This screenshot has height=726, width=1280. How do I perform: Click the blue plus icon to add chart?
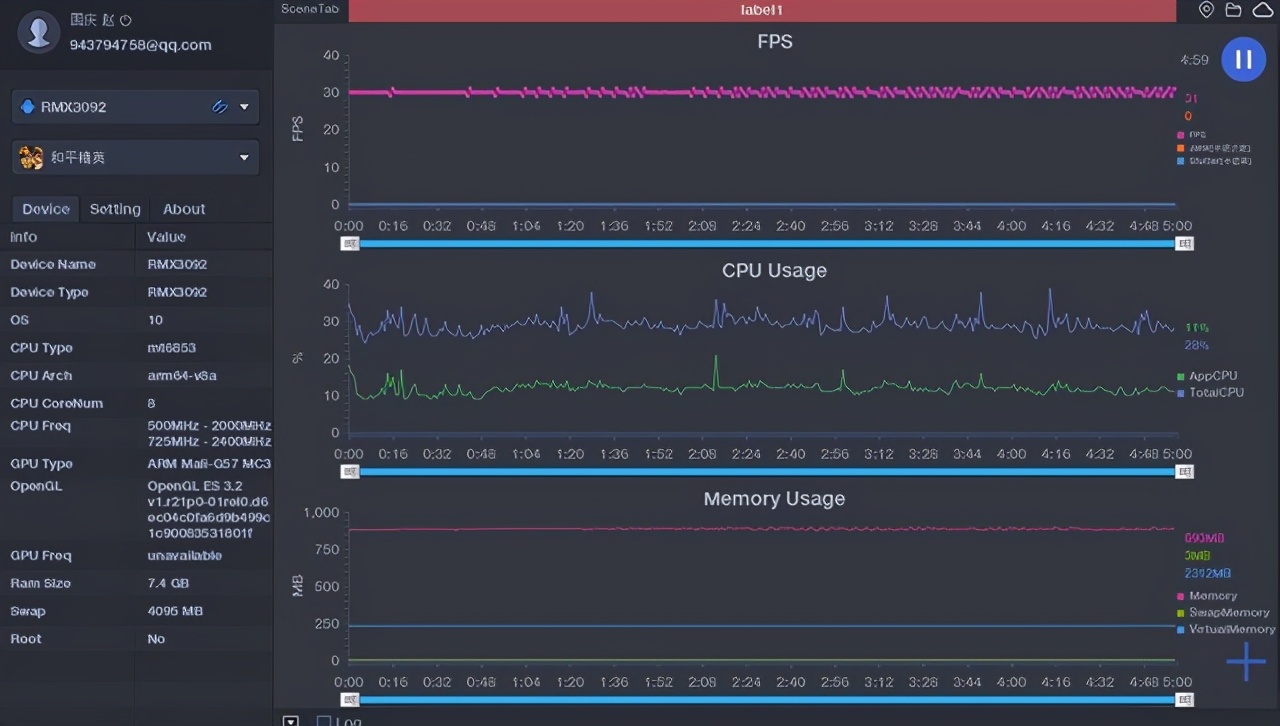click(1246, 662)
